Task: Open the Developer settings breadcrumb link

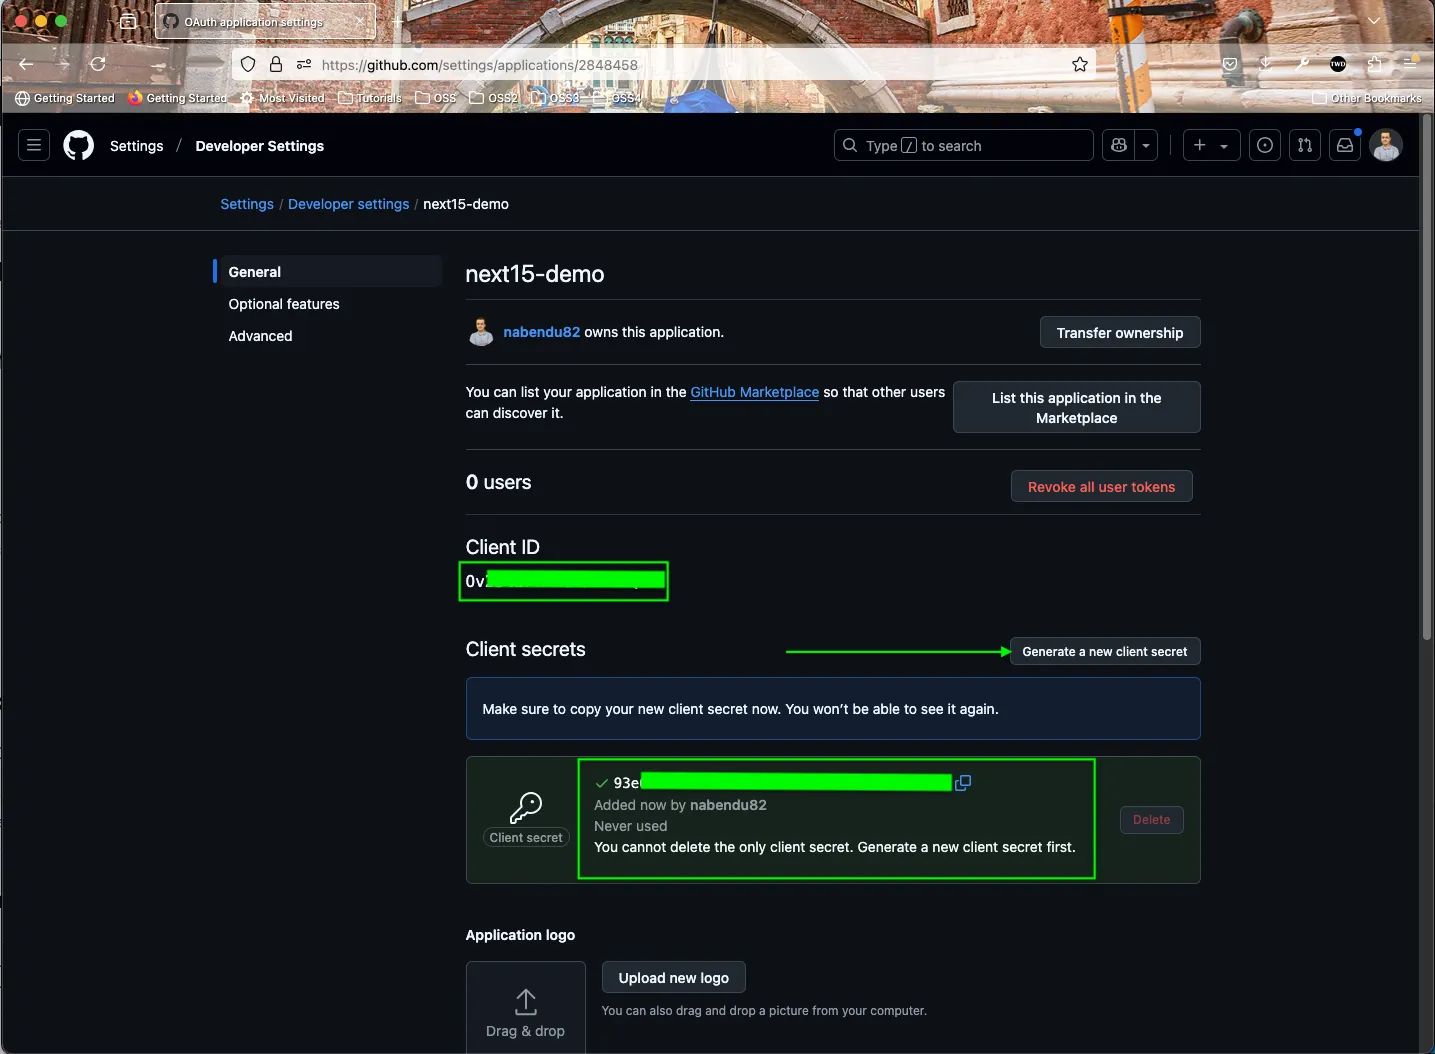Action: click(x=348, y=204)
